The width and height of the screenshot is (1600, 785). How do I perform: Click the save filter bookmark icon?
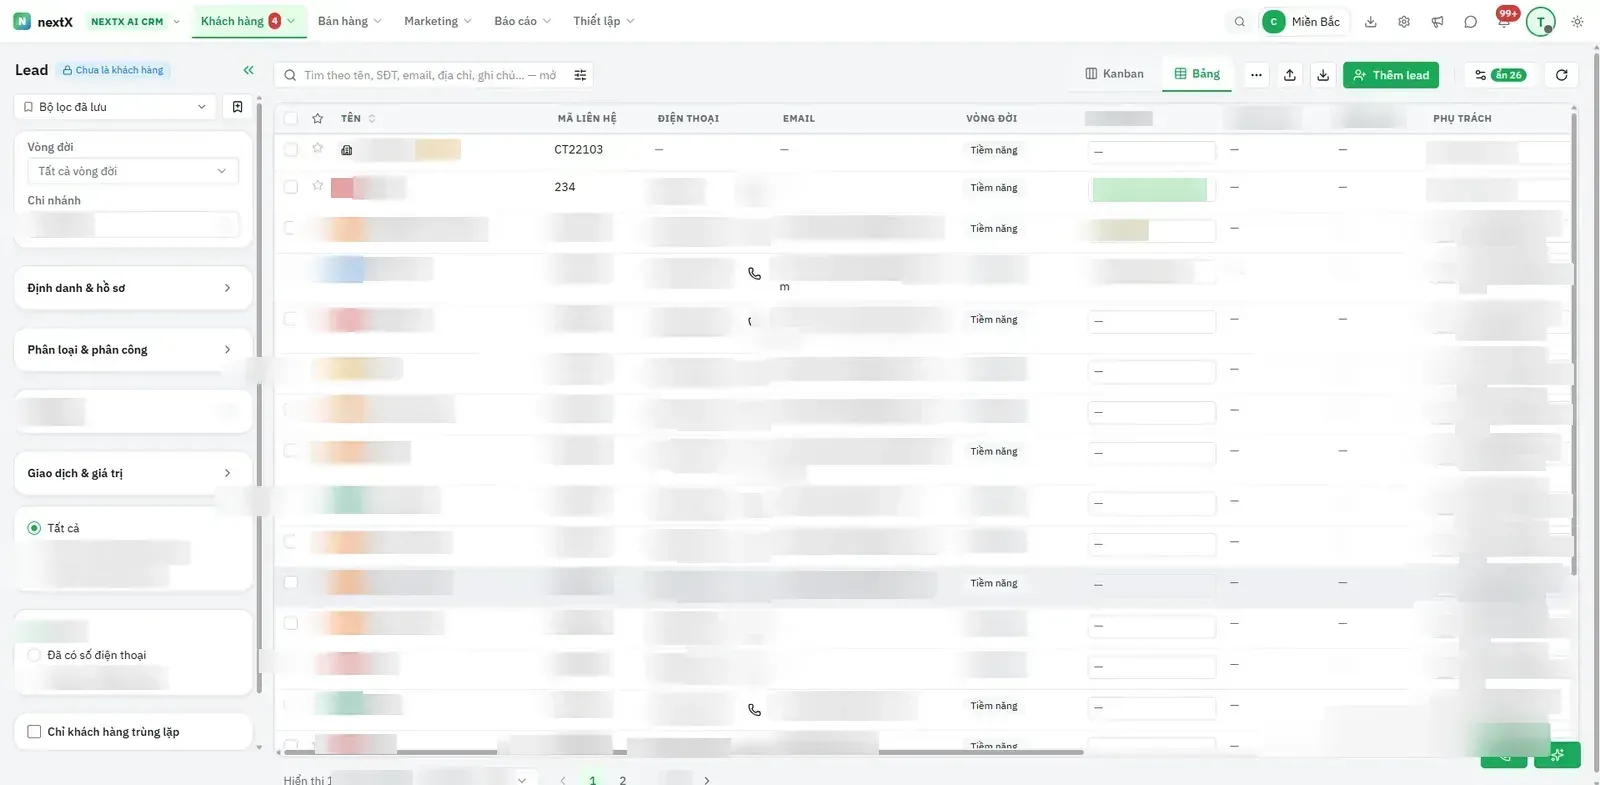(x=237, y=107)
